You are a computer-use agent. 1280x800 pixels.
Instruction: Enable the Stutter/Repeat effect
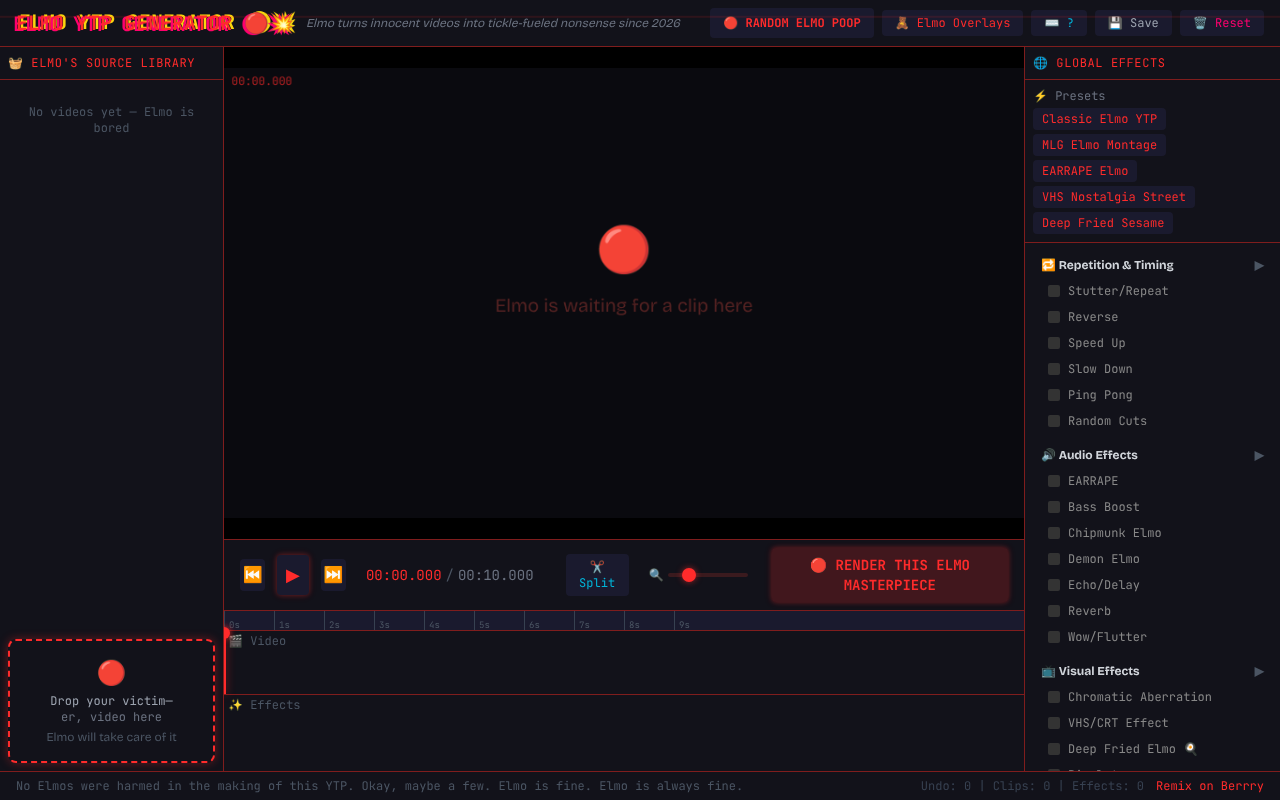tap(1054, 291)
